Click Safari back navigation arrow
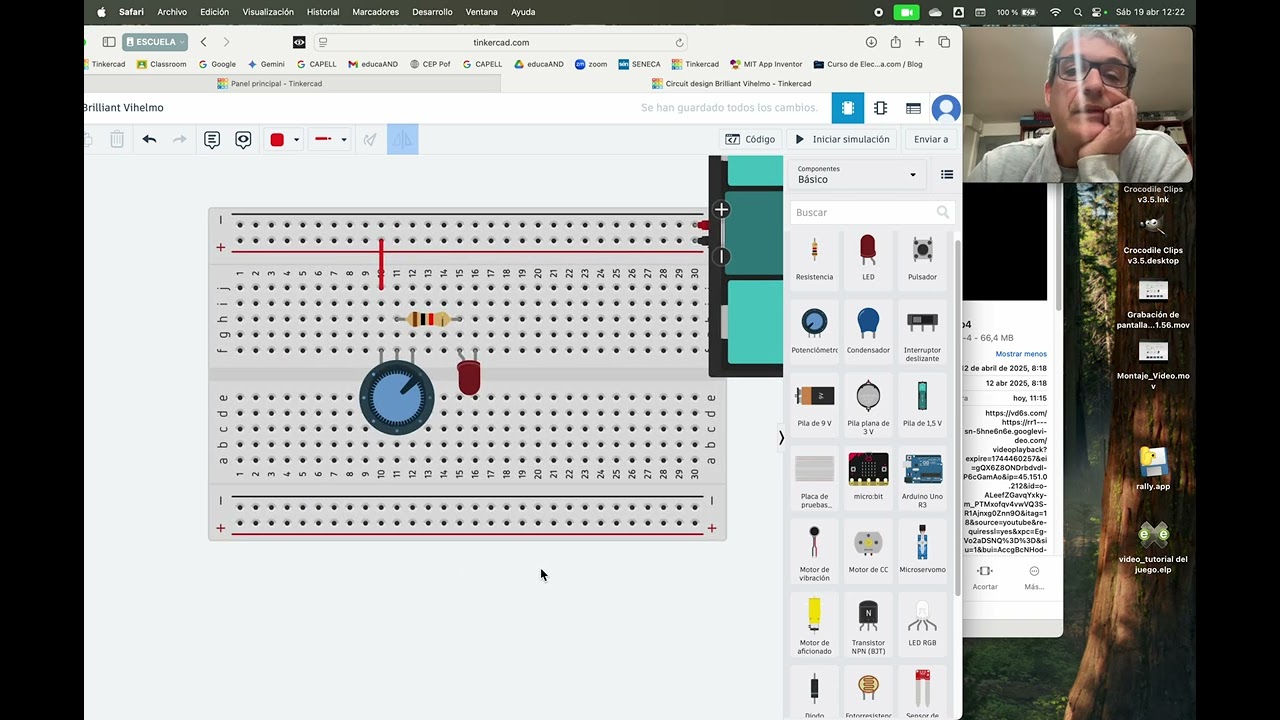Screen dimensions: 1280x720 coord(204,42)
